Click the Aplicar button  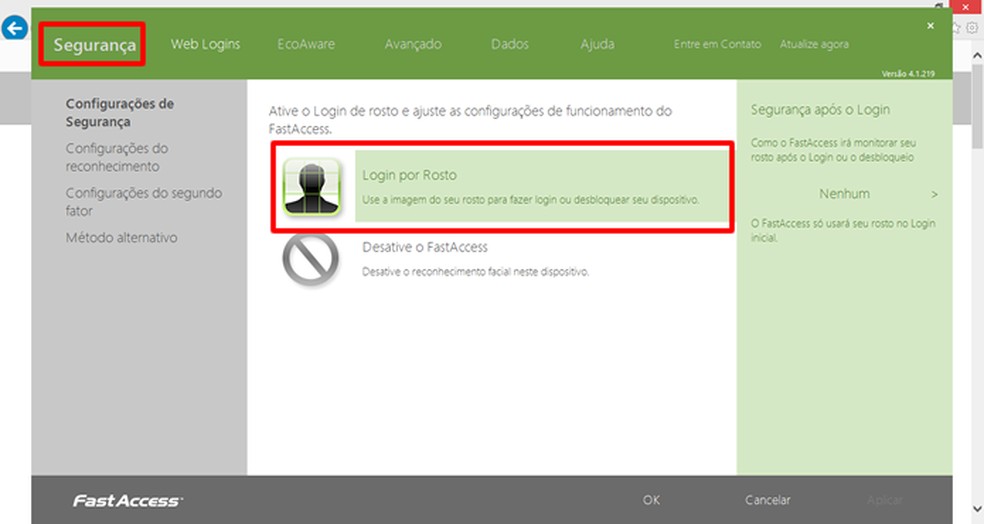[885, 500]
